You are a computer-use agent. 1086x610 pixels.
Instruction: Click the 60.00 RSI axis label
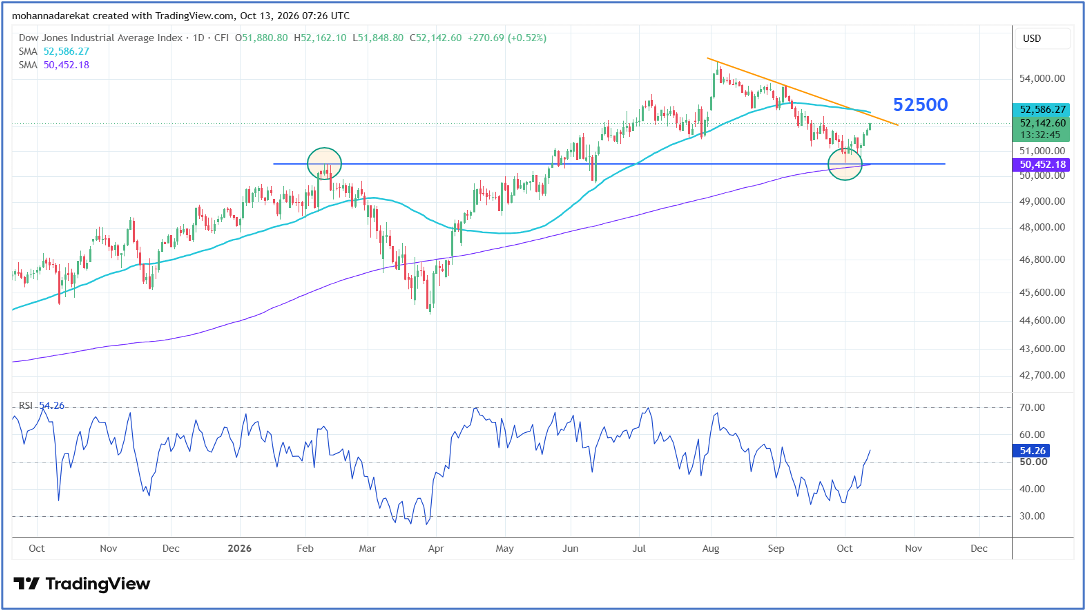(x=1032, y=435)
